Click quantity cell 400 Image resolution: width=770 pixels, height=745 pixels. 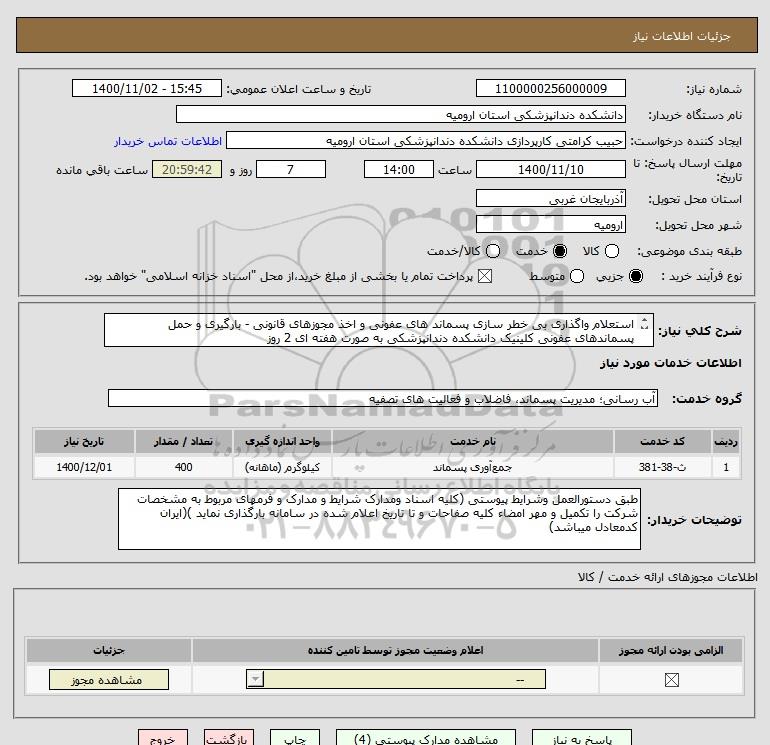pyautogui.click(x=183, y=467)
